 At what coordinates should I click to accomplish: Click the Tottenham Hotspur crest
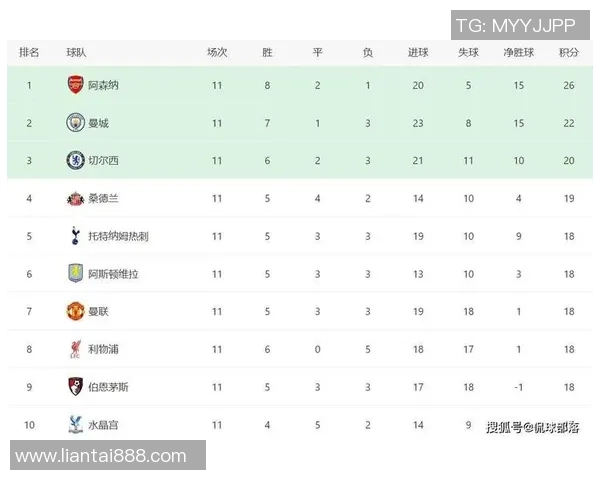(76, 236)
